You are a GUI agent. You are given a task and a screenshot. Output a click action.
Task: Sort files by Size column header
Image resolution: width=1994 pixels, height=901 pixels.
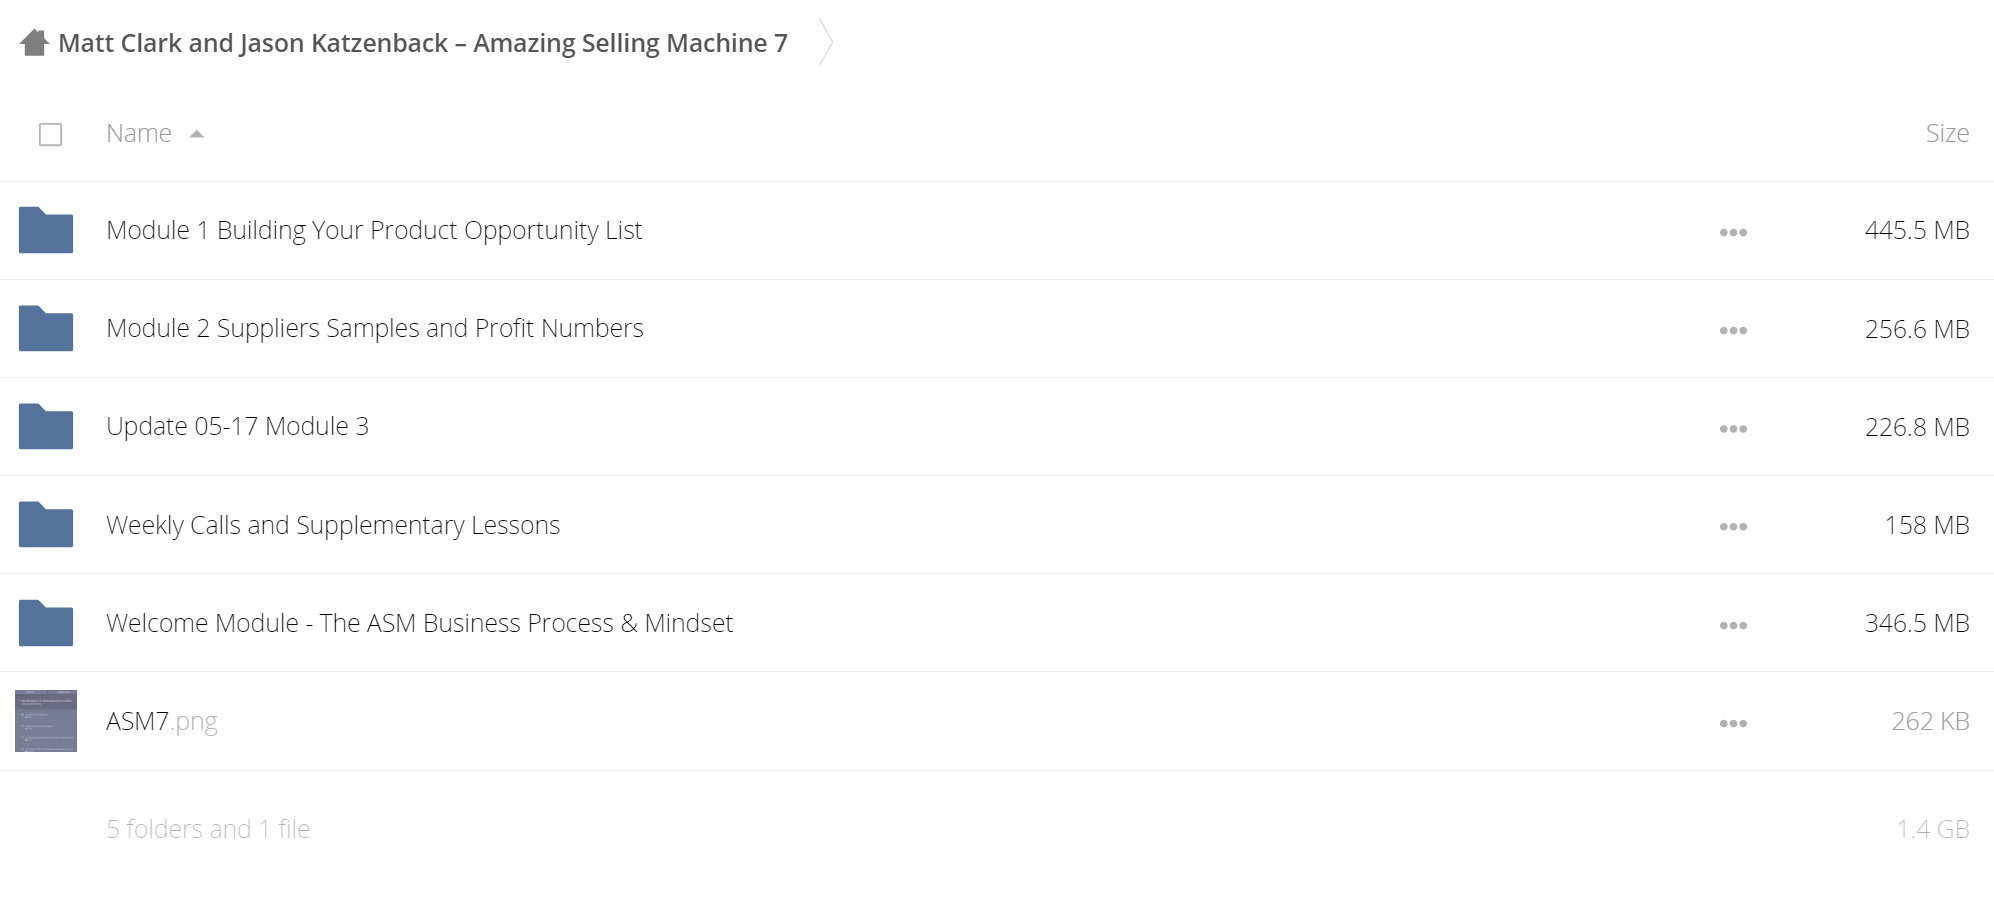pos(1947,133)
